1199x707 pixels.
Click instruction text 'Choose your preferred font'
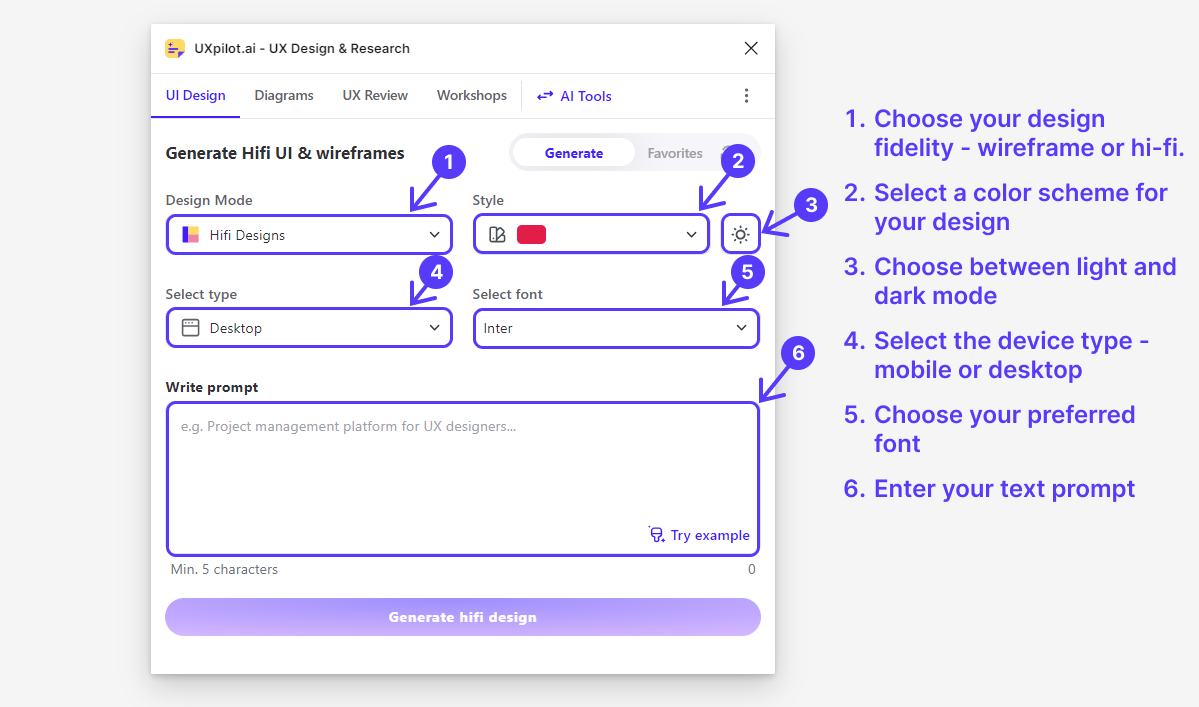click(1004, 429)
